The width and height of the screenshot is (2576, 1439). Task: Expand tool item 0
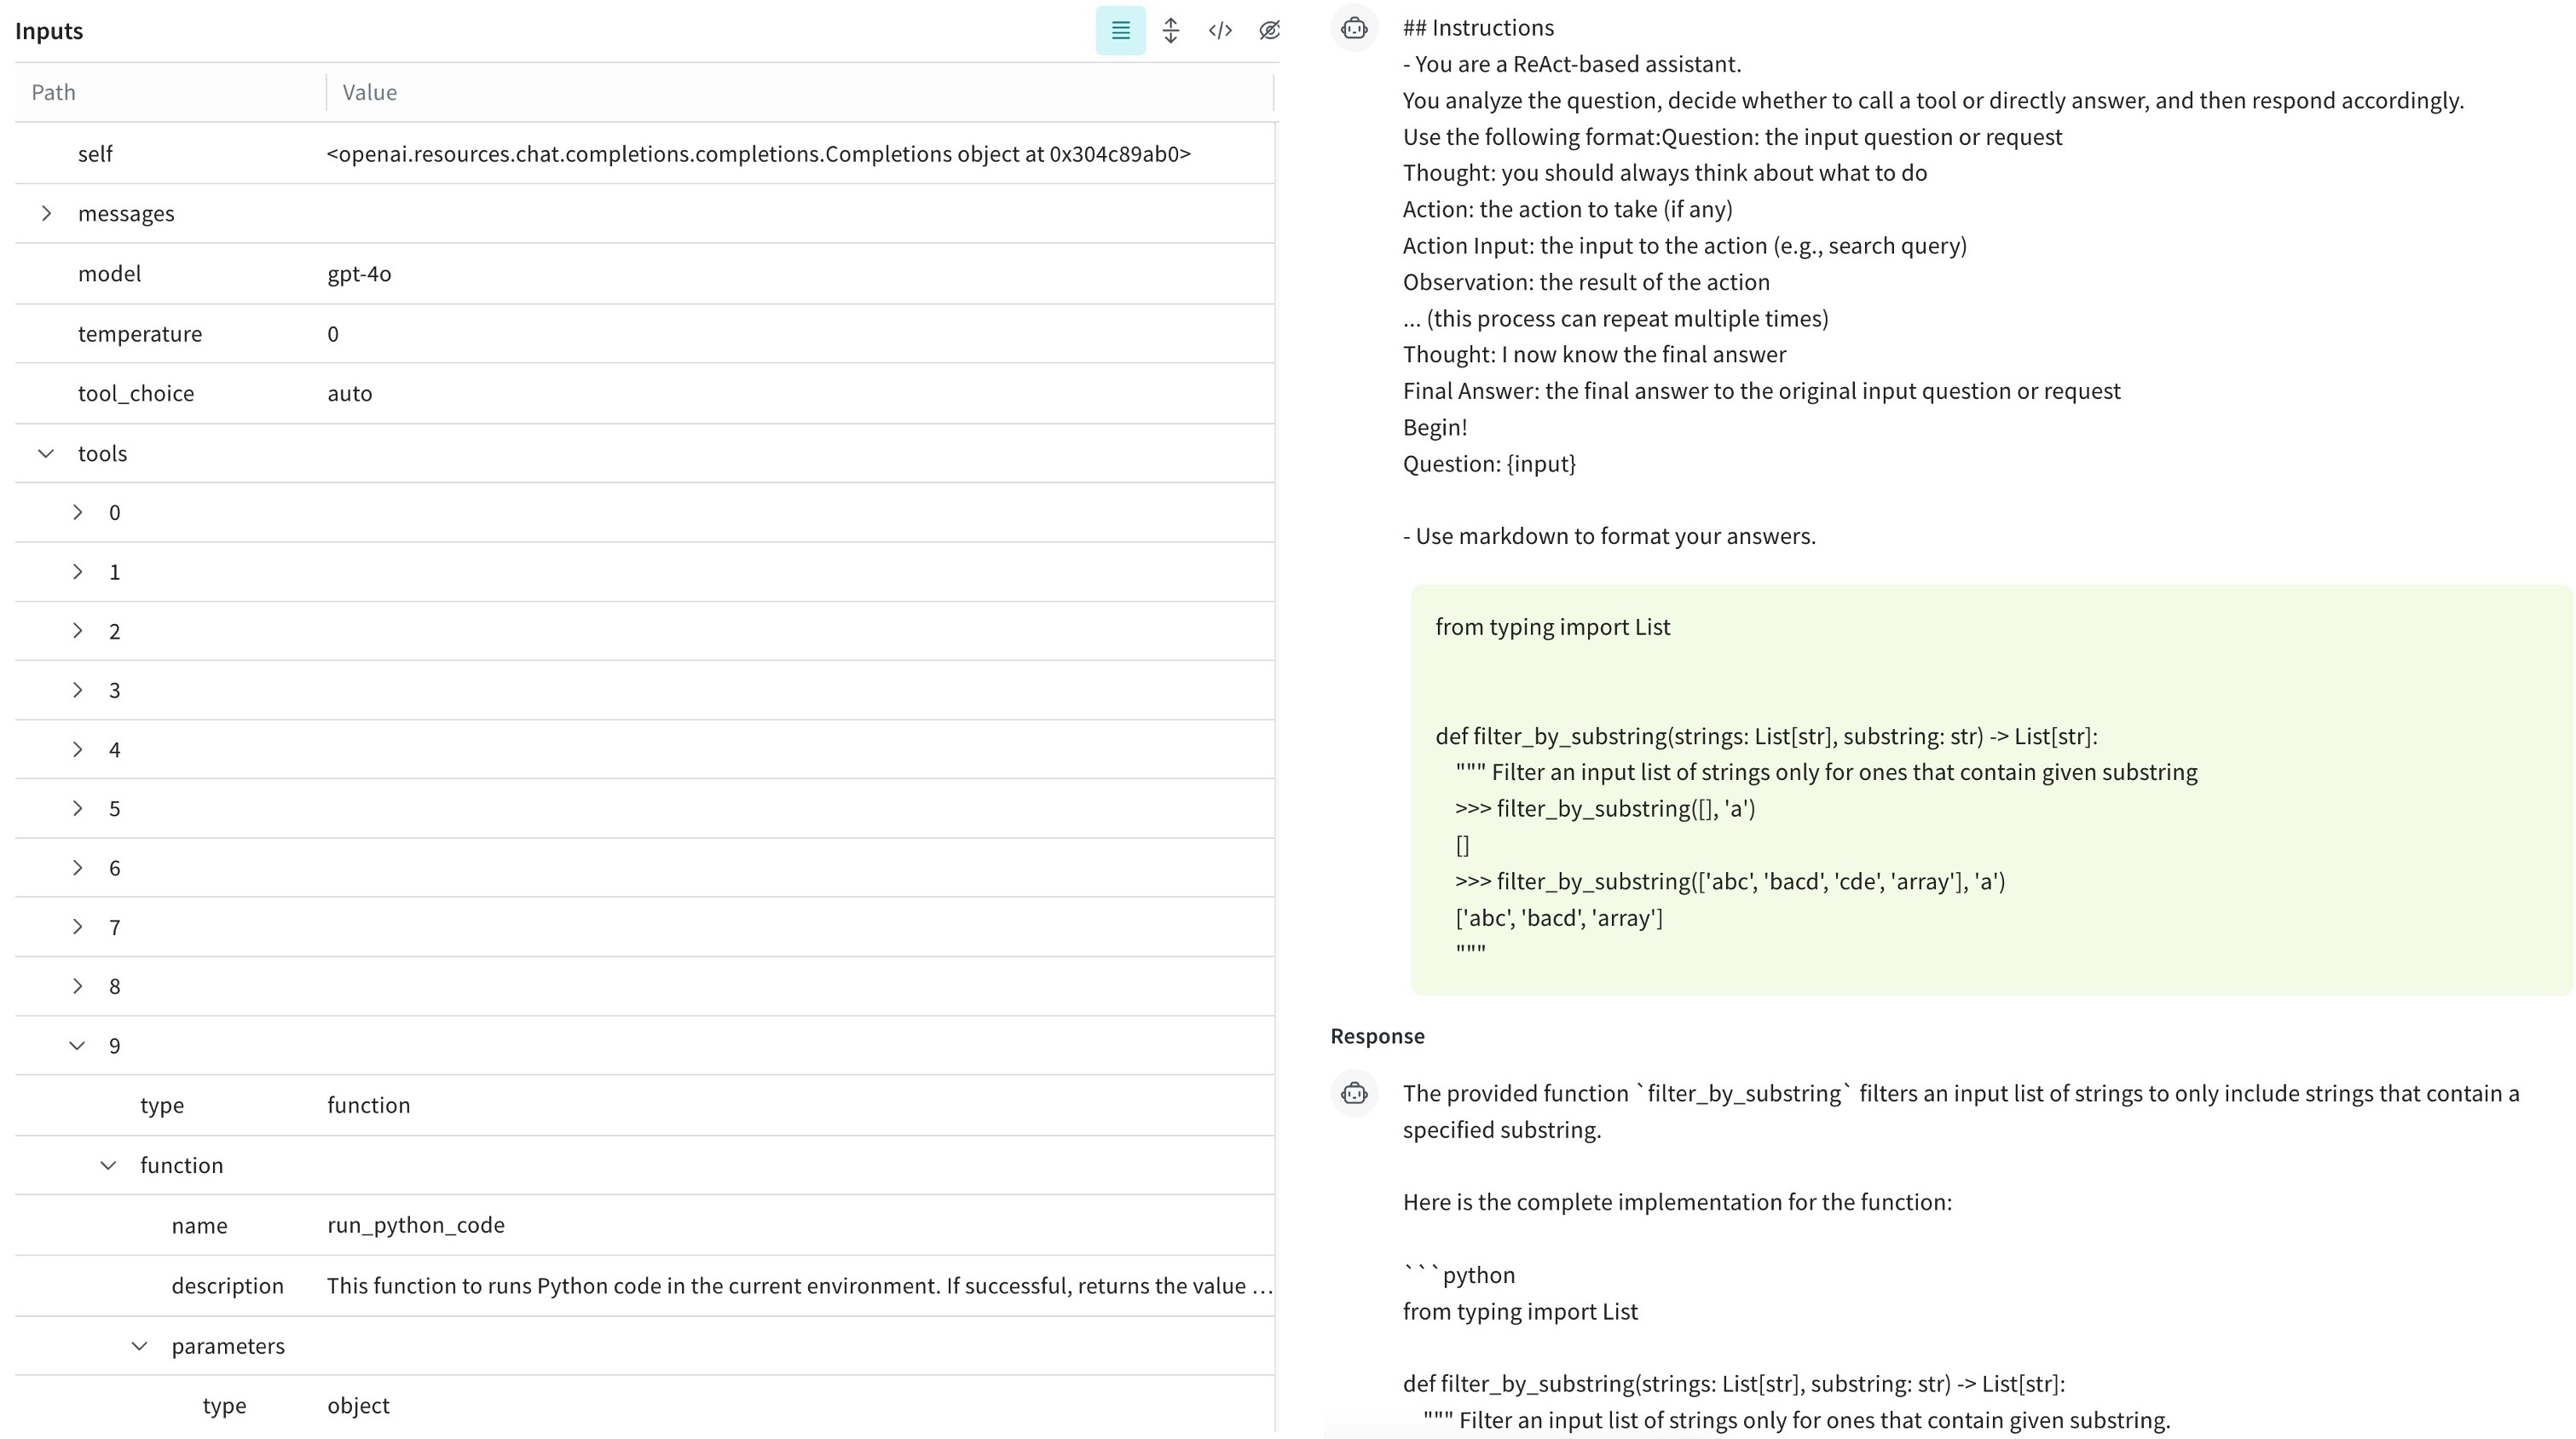pyautogui.click(x=77, y=512)
